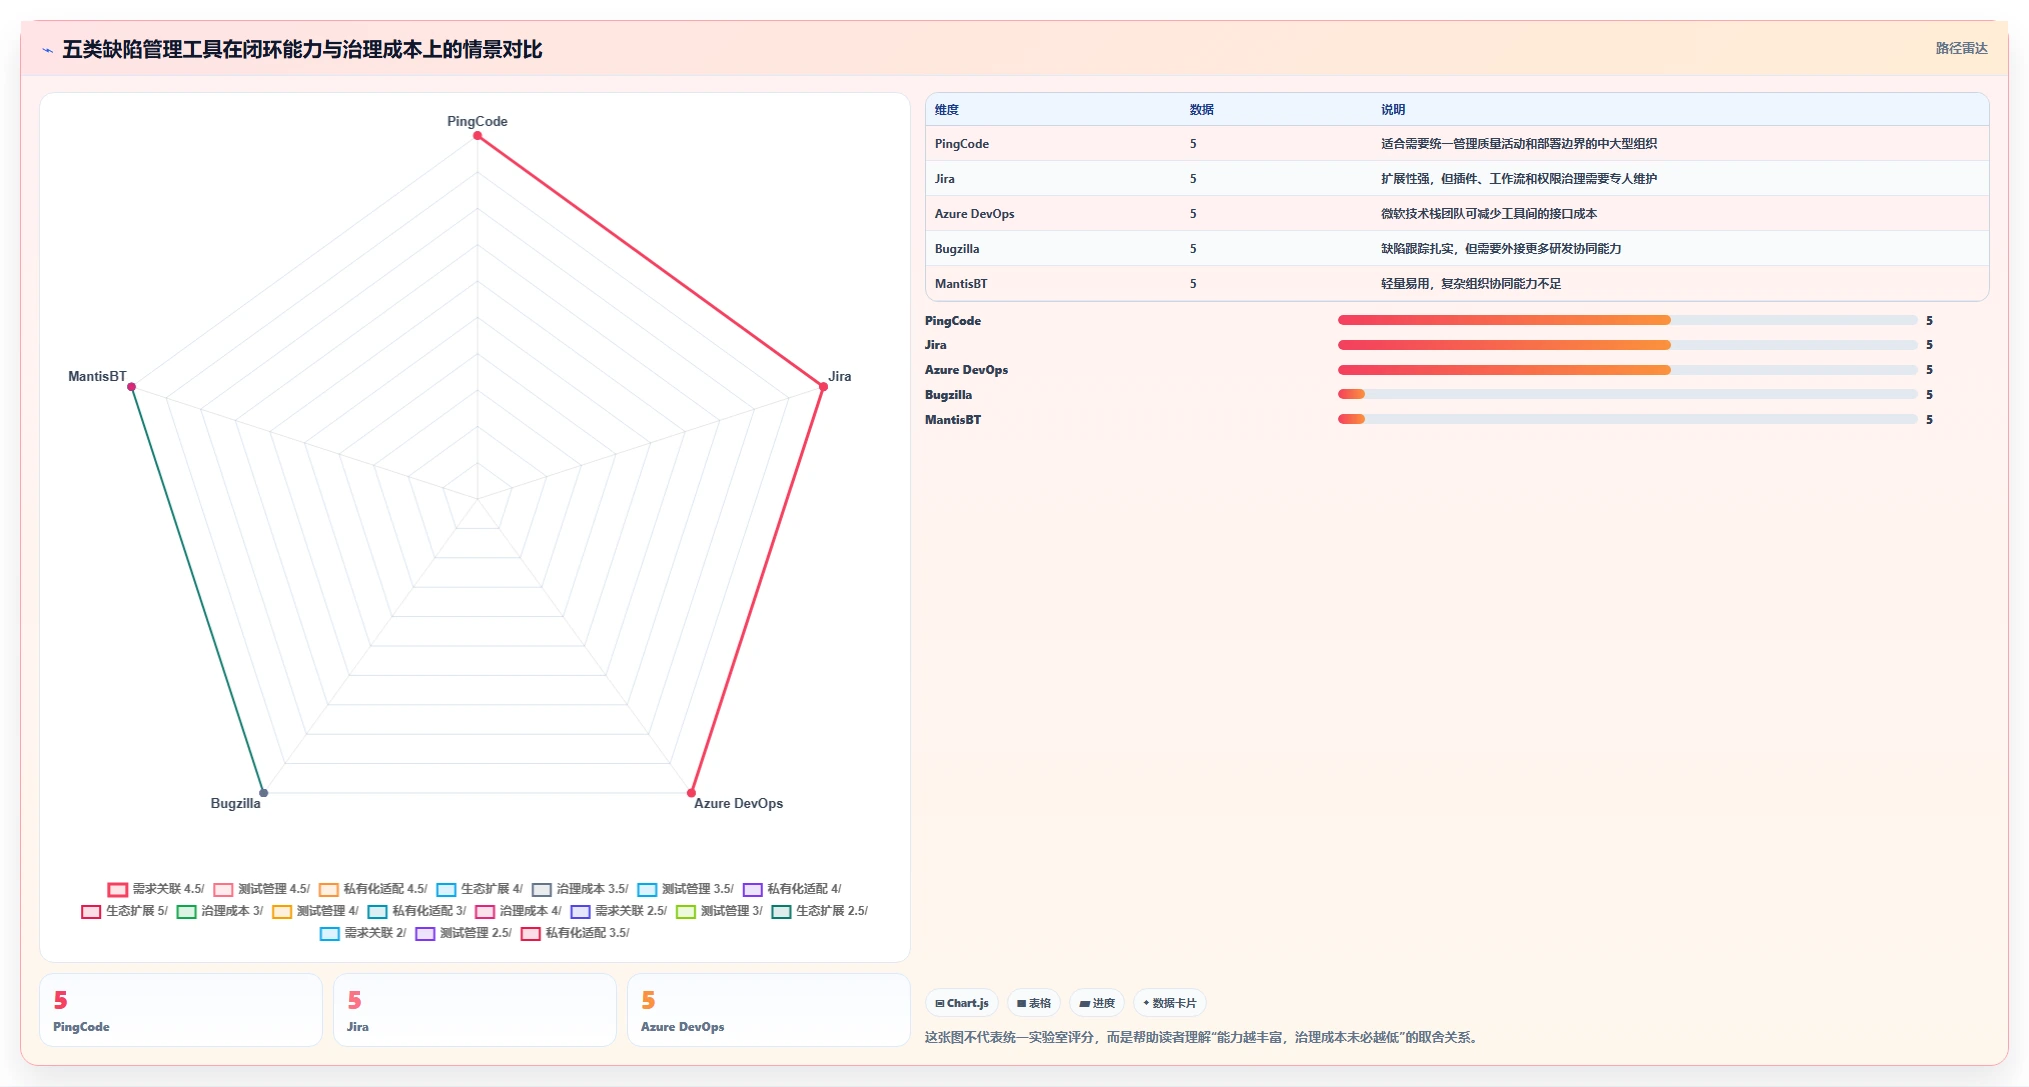Click description '扩展性强，但插件、工作流和权限治理需要专人维护'
2029x1087 pixels.
pyautogui.click(x=1519, y=179)
